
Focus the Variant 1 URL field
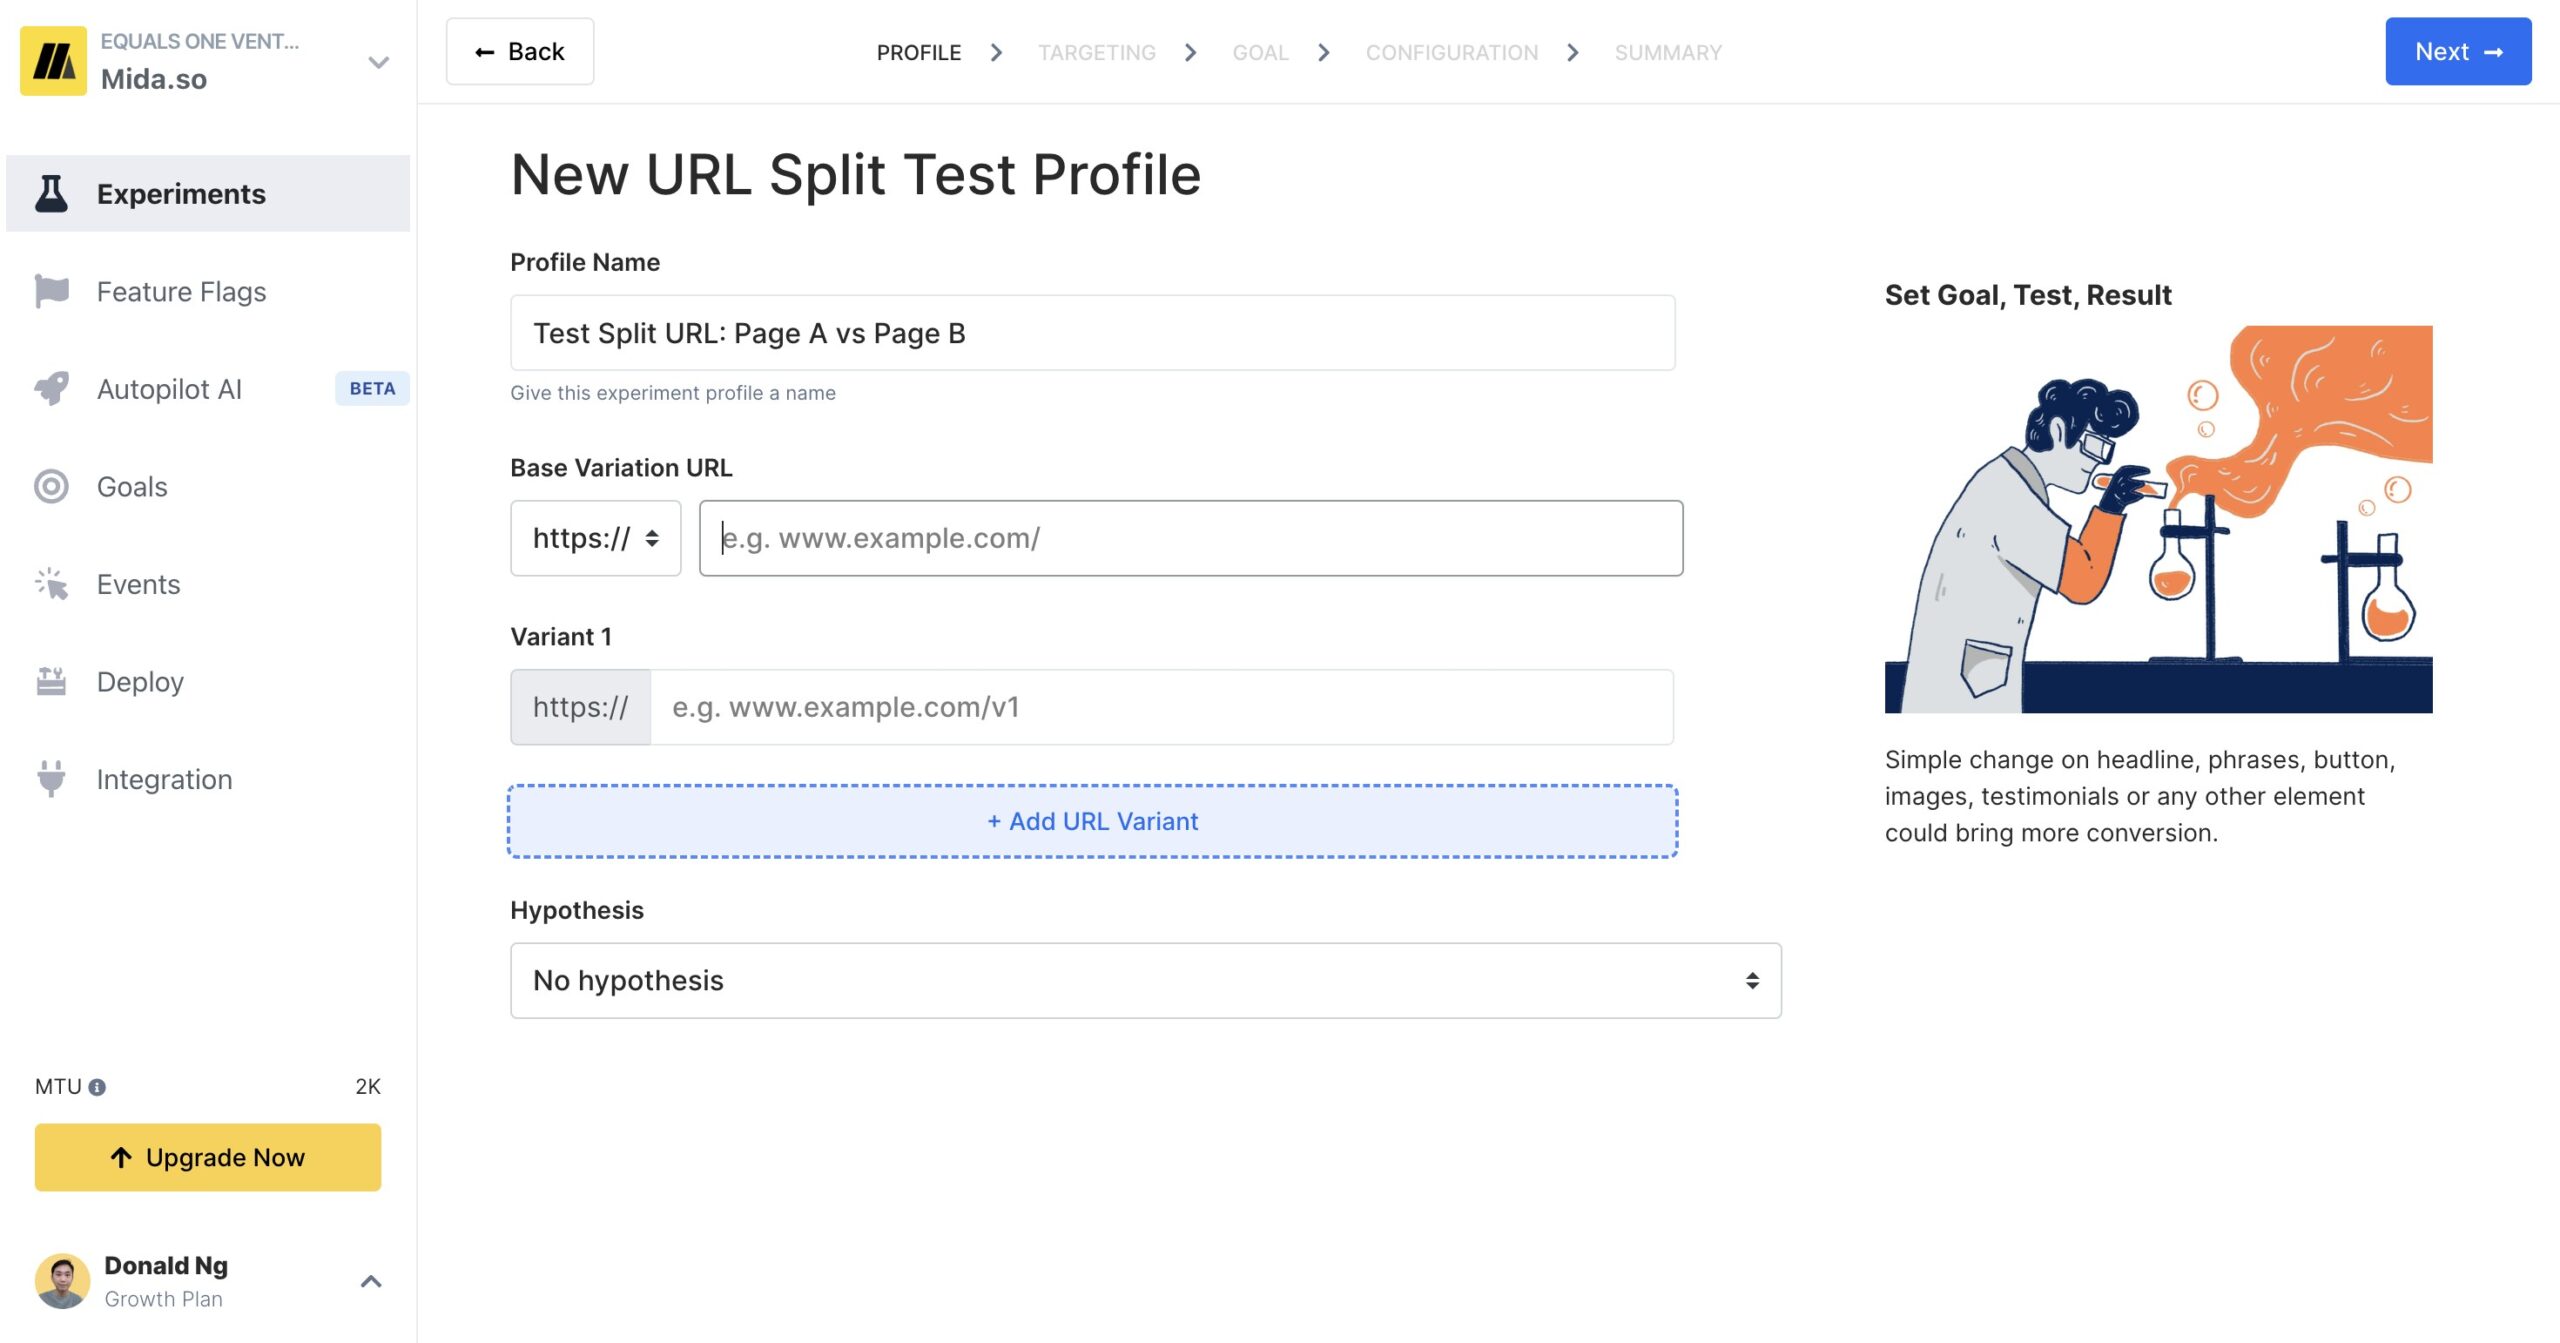point(1161,707)
